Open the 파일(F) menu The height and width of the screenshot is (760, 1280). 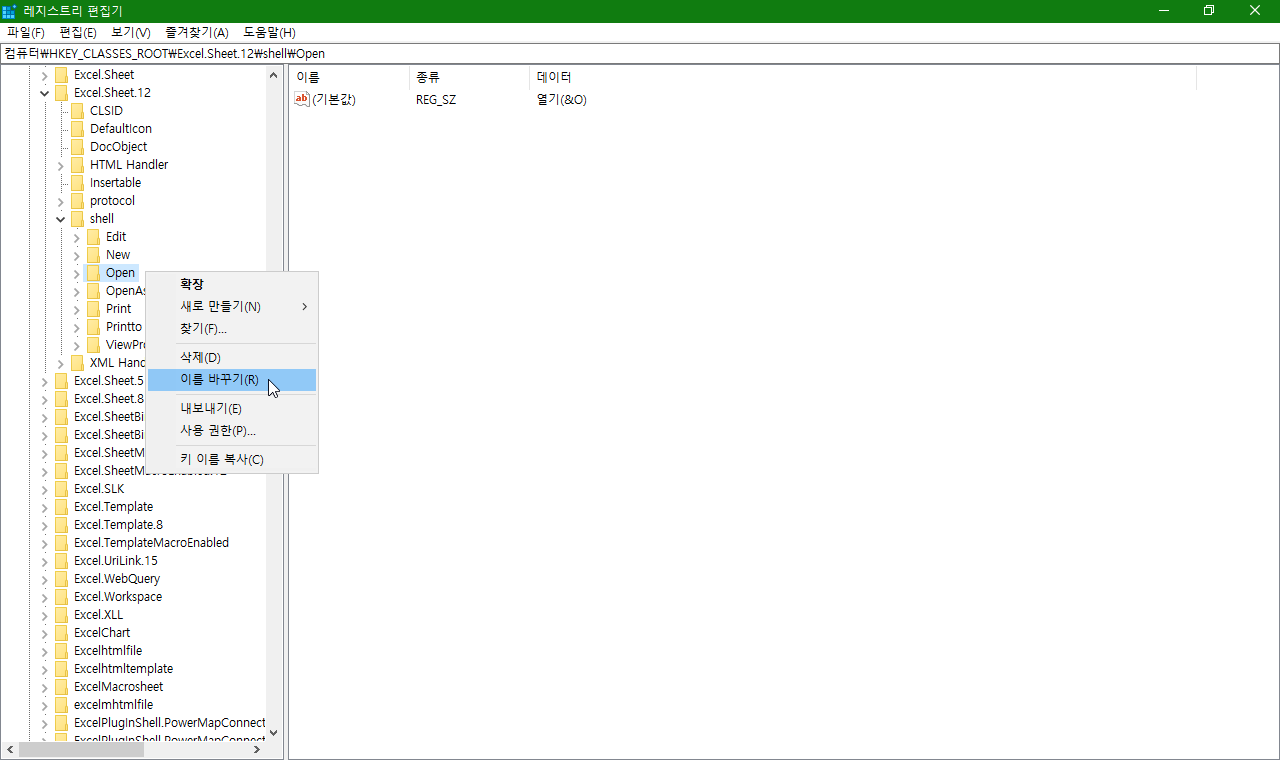pos(25,33)
